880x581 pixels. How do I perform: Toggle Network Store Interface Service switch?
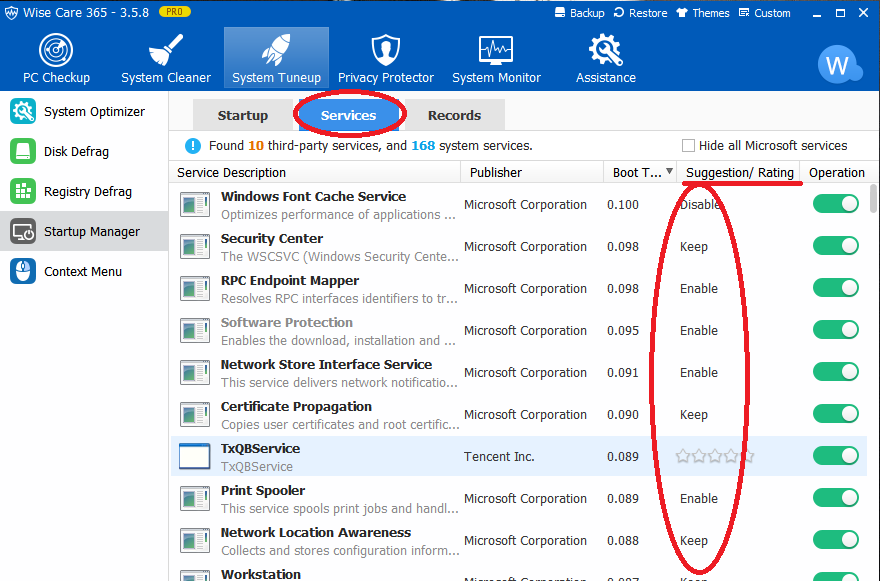pos(836,372)
